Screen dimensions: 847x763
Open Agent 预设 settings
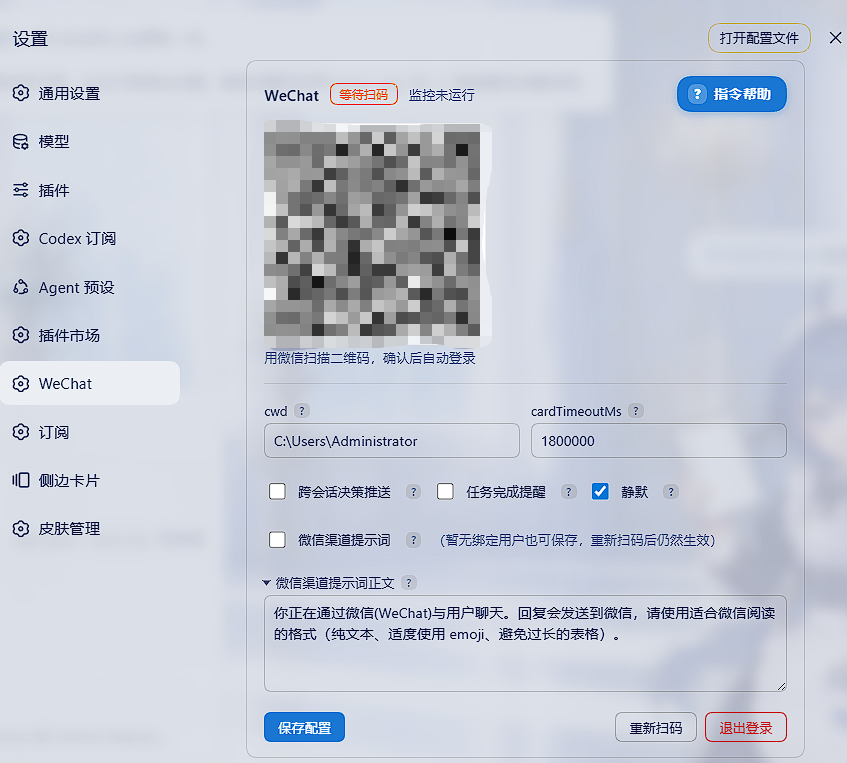pos(90,287)
